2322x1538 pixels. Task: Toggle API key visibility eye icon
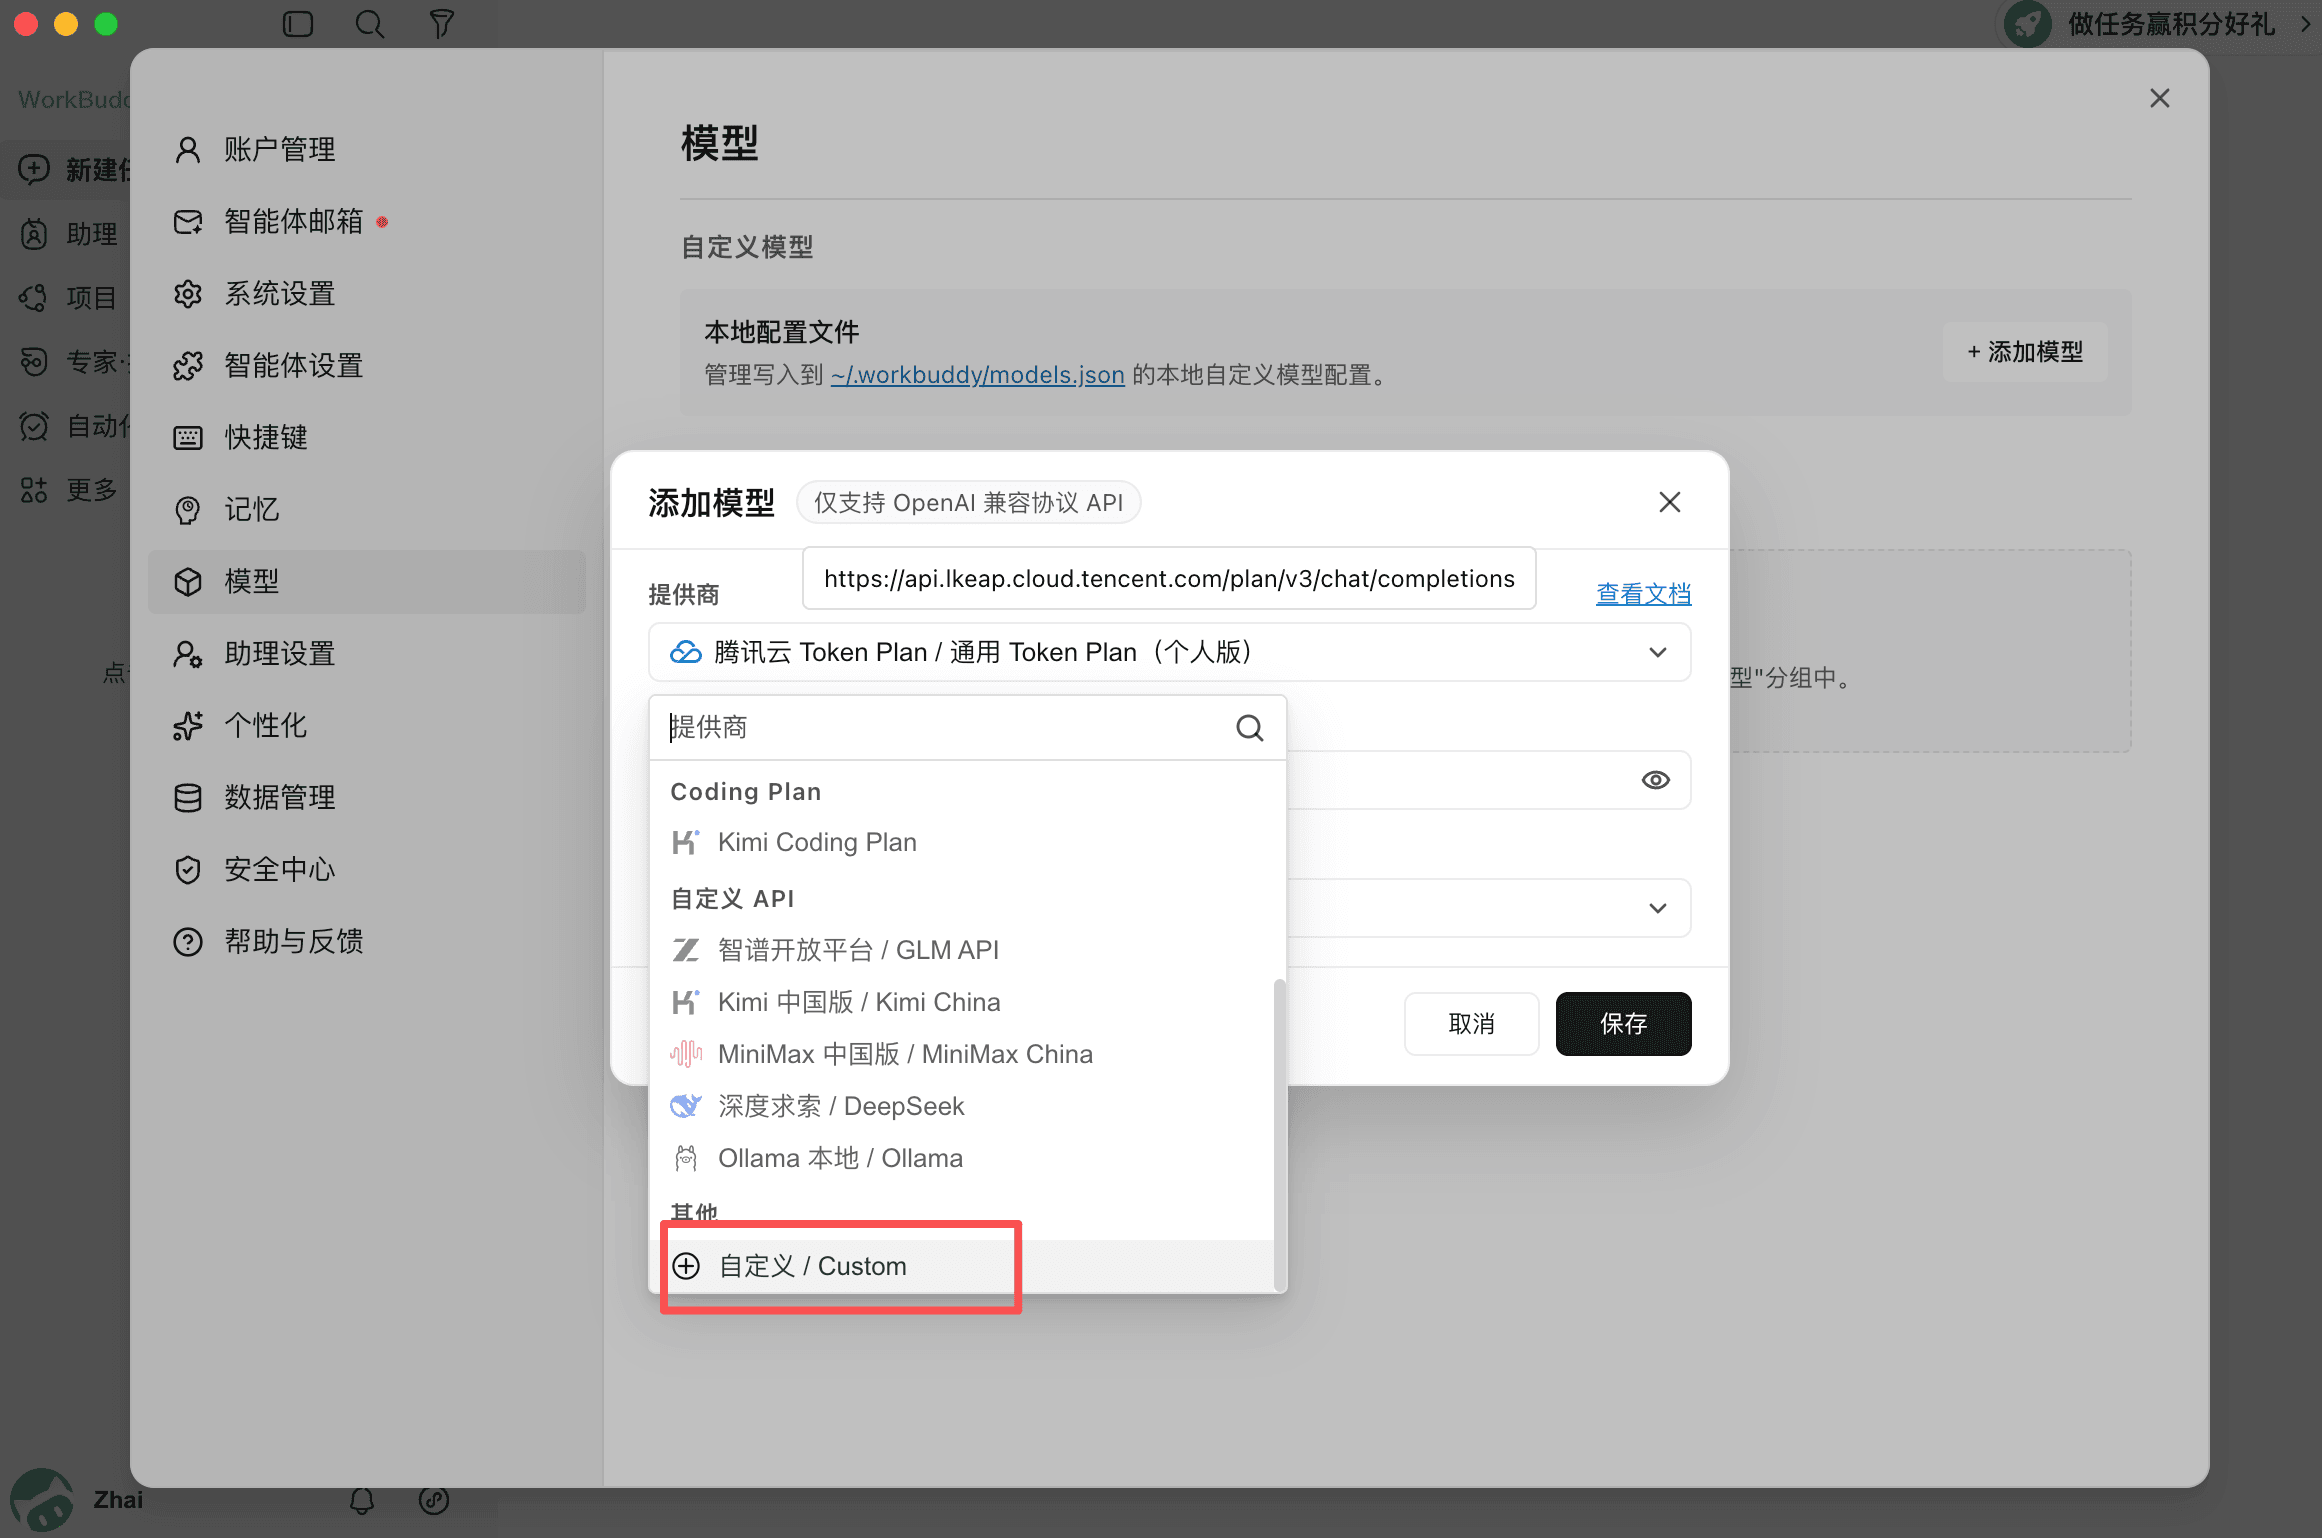1656,780
